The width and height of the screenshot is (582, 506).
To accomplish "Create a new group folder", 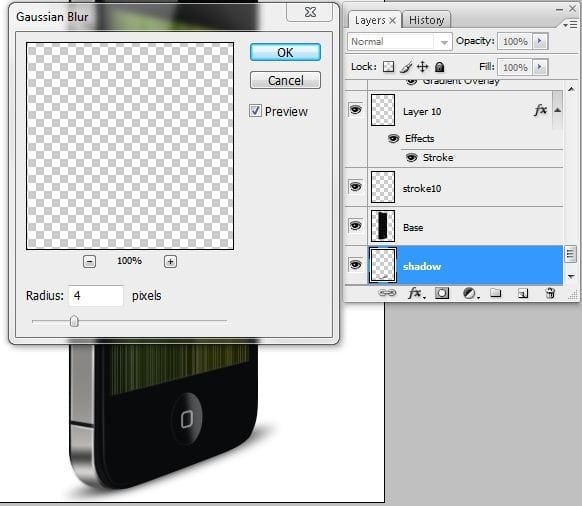I will pos(495,293).
